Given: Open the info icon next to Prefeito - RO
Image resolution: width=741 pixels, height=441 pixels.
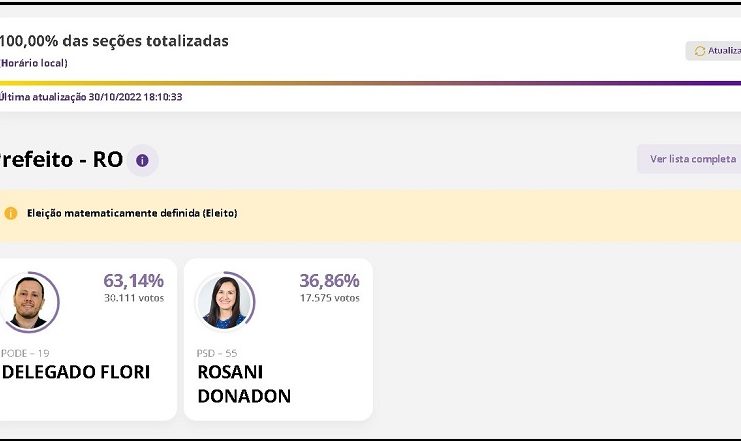Looking at the screenshot, I should (142, 160).
